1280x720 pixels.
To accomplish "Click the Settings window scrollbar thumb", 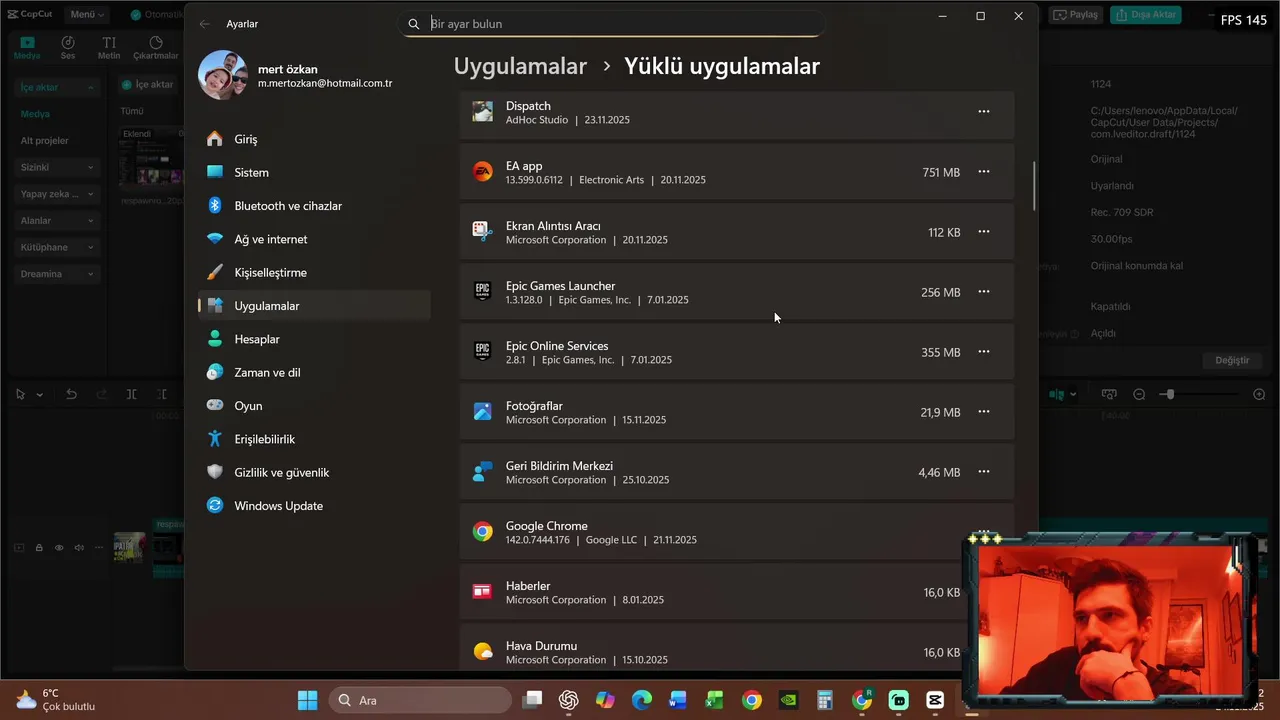I will click(1034, 185).
